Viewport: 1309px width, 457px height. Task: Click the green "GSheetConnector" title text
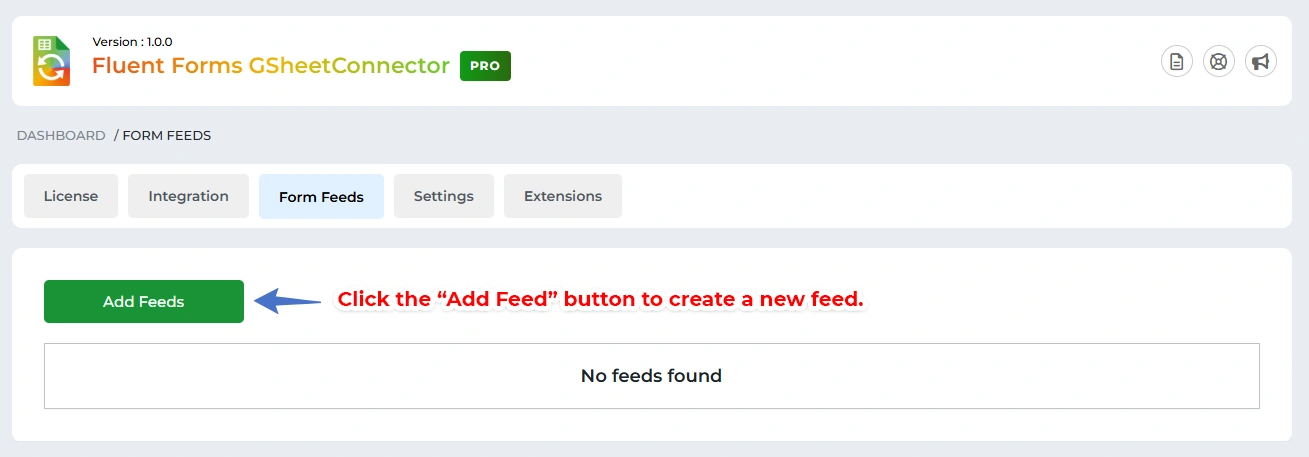(349, 66)
